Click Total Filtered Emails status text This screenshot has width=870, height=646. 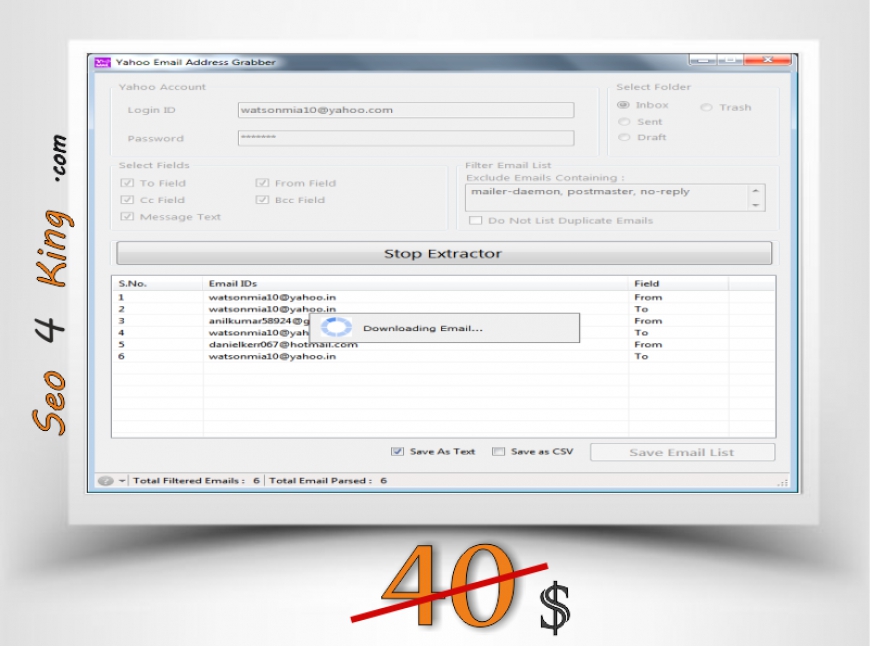tap(196, 481)
